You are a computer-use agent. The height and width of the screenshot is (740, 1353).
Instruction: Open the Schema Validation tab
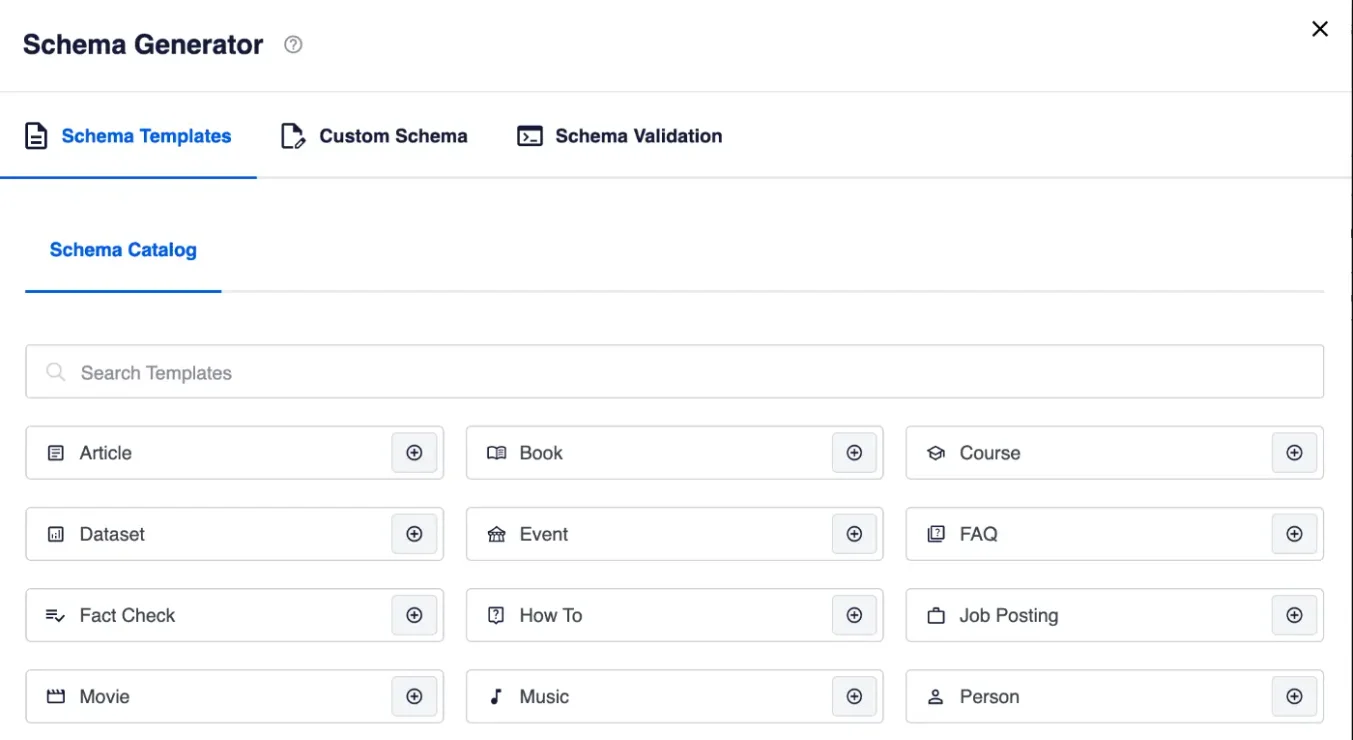pos(619,136)
